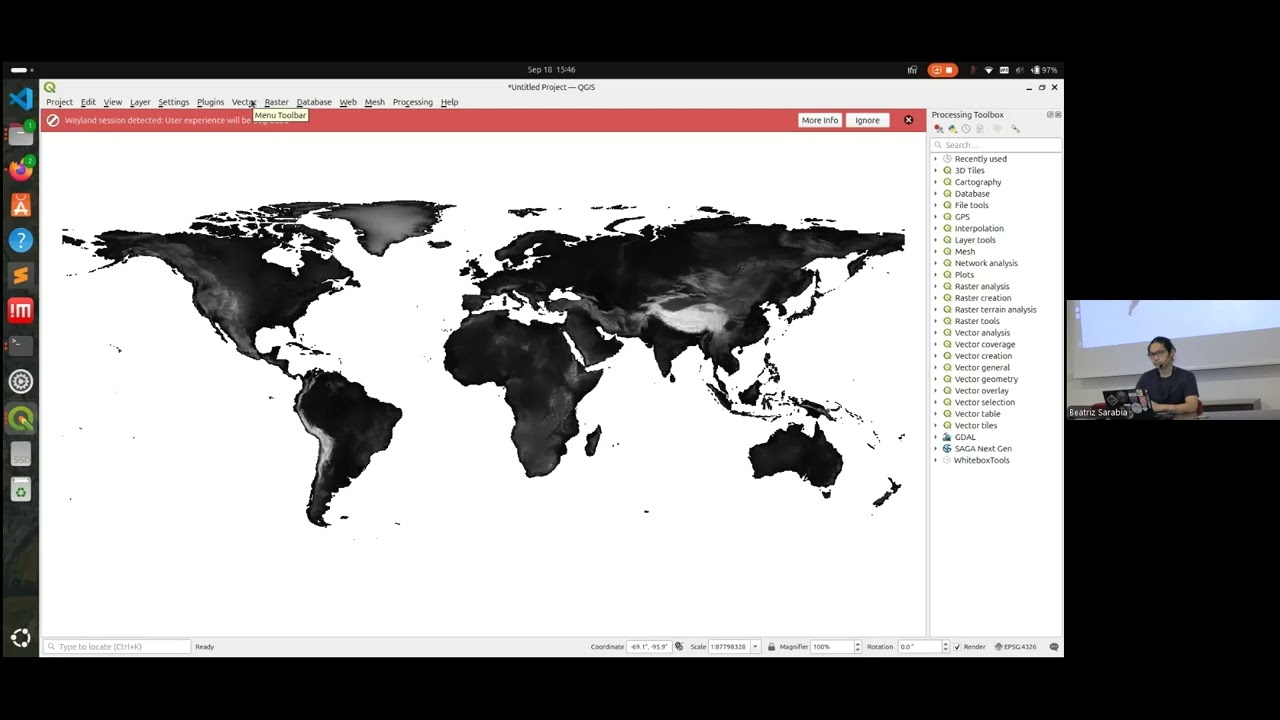Select the File tools tree item
The width and height of the screenshot is (1280, 720).
[971, 205]
